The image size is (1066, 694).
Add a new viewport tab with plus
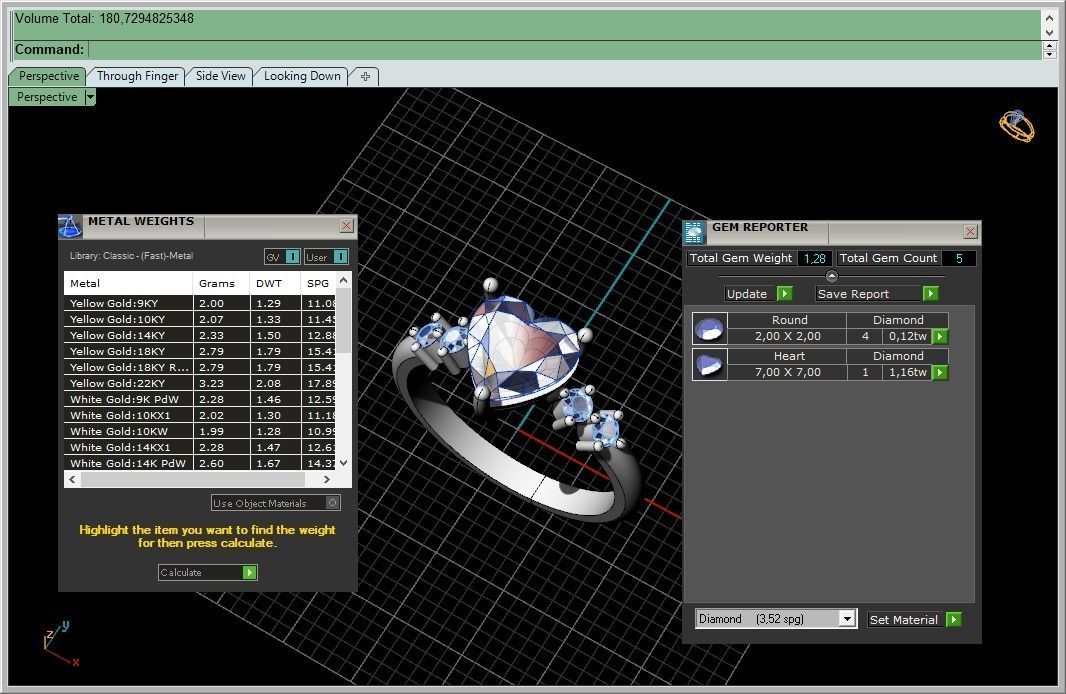coord(365,76)
